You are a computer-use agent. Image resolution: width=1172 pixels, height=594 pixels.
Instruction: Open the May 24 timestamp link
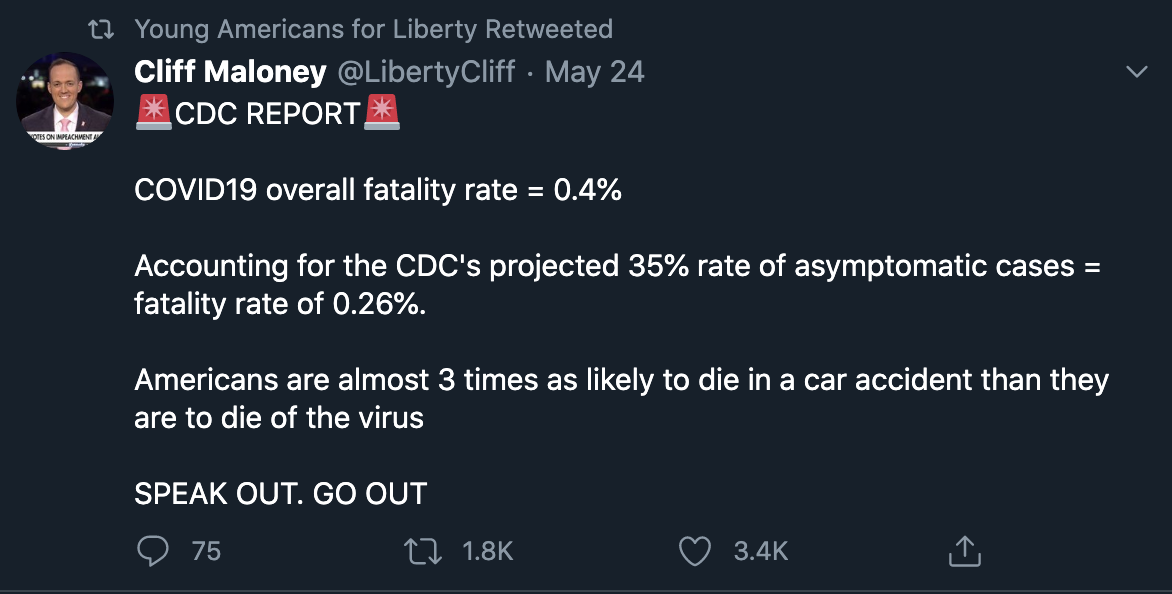click(x=594, y=72)
